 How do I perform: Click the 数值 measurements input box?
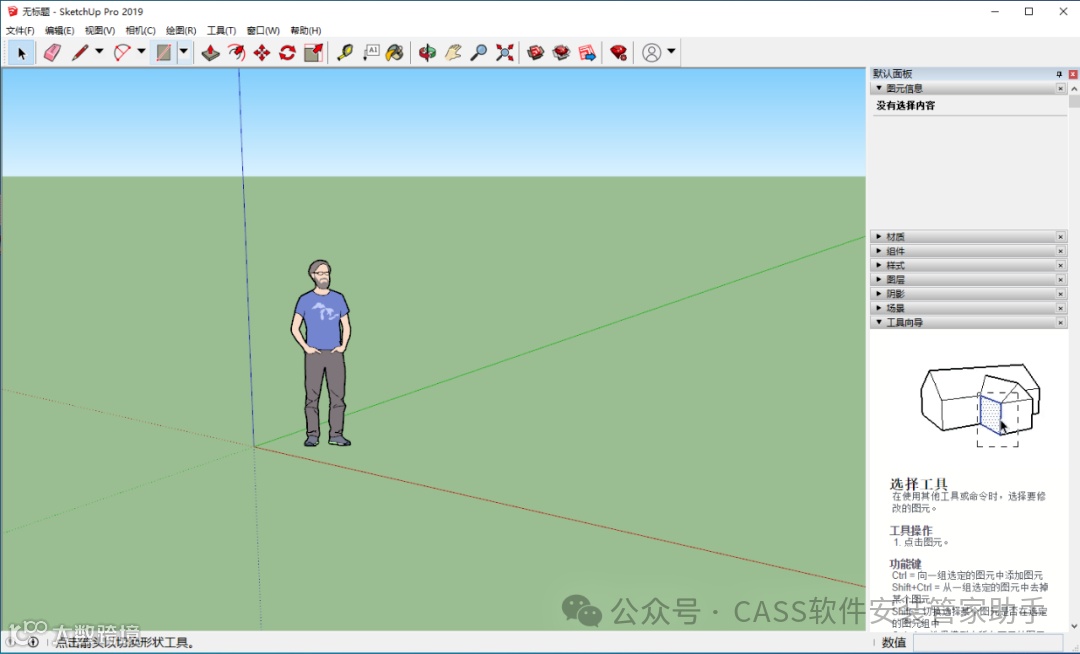pos(988,642)
